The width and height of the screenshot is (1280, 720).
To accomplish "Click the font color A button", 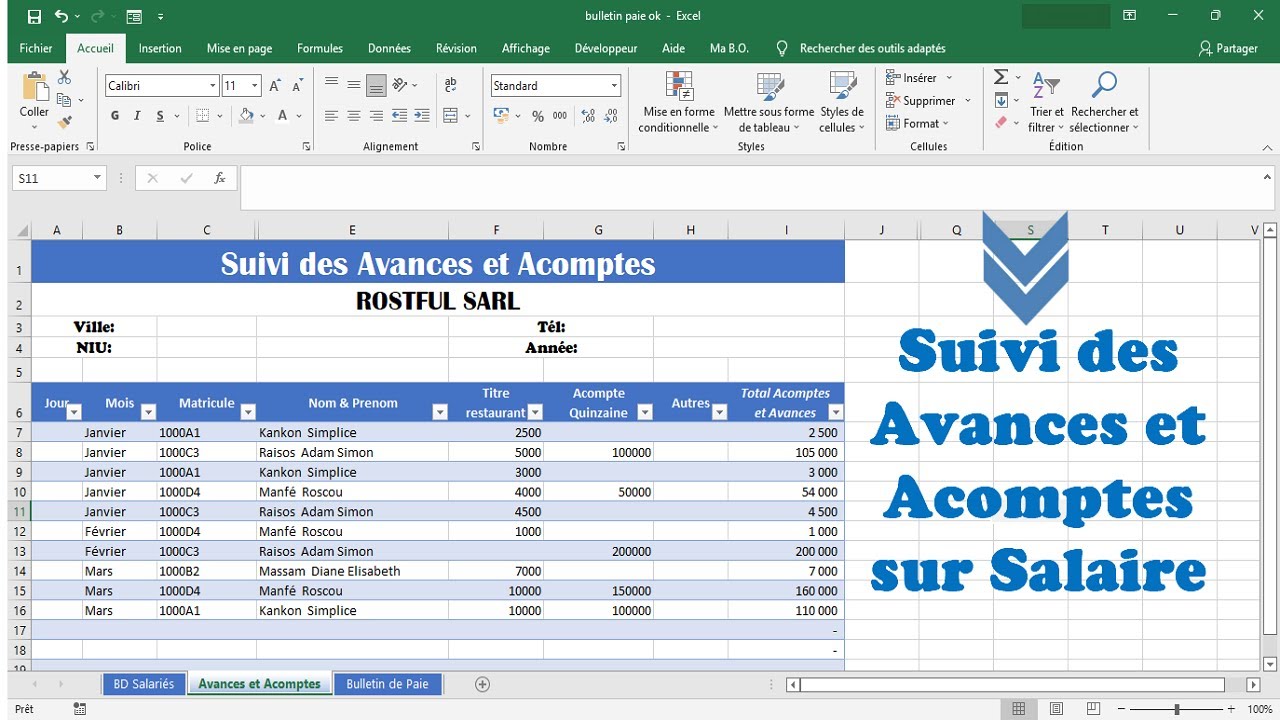I will 284,116.
